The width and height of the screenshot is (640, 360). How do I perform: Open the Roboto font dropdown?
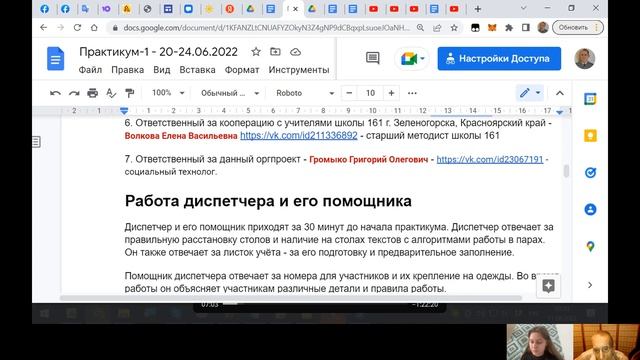click(x=305, y=93)
